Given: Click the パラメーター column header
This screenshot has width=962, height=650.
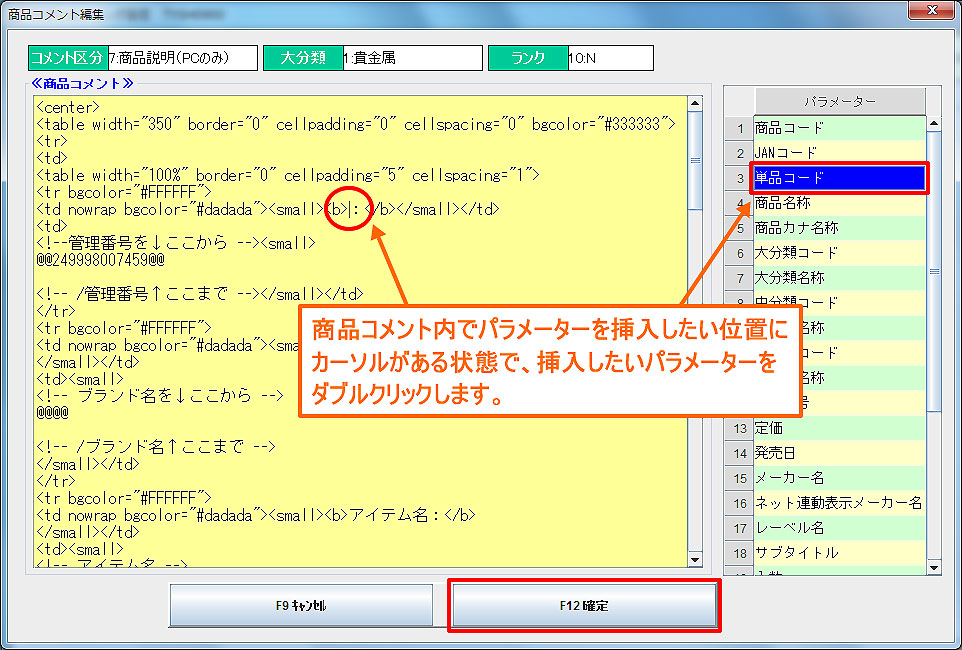Looking at the screenshot, I should coord(839,101).
